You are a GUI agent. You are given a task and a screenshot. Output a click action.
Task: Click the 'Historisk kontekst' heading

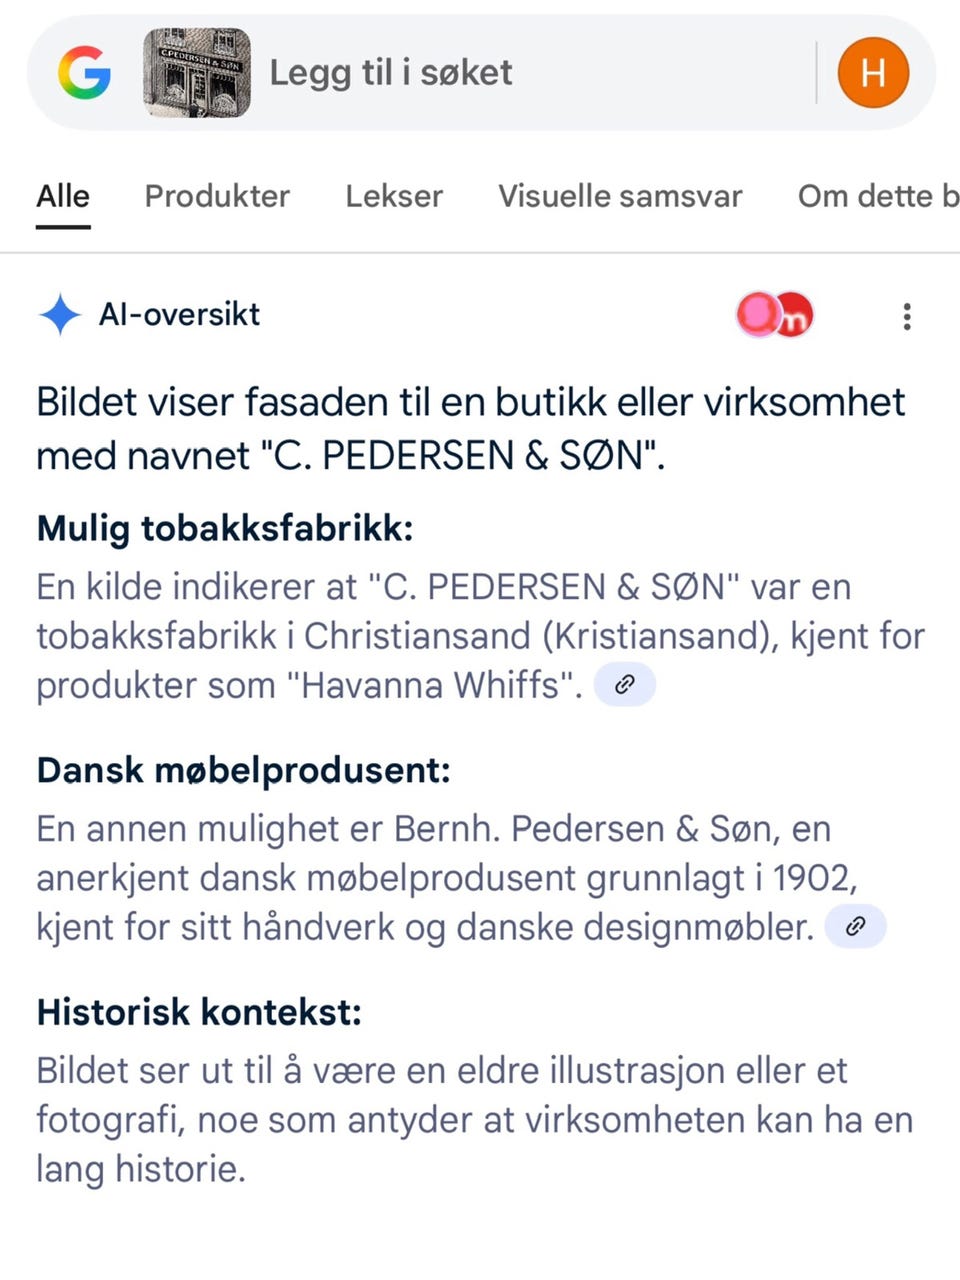199,1012
